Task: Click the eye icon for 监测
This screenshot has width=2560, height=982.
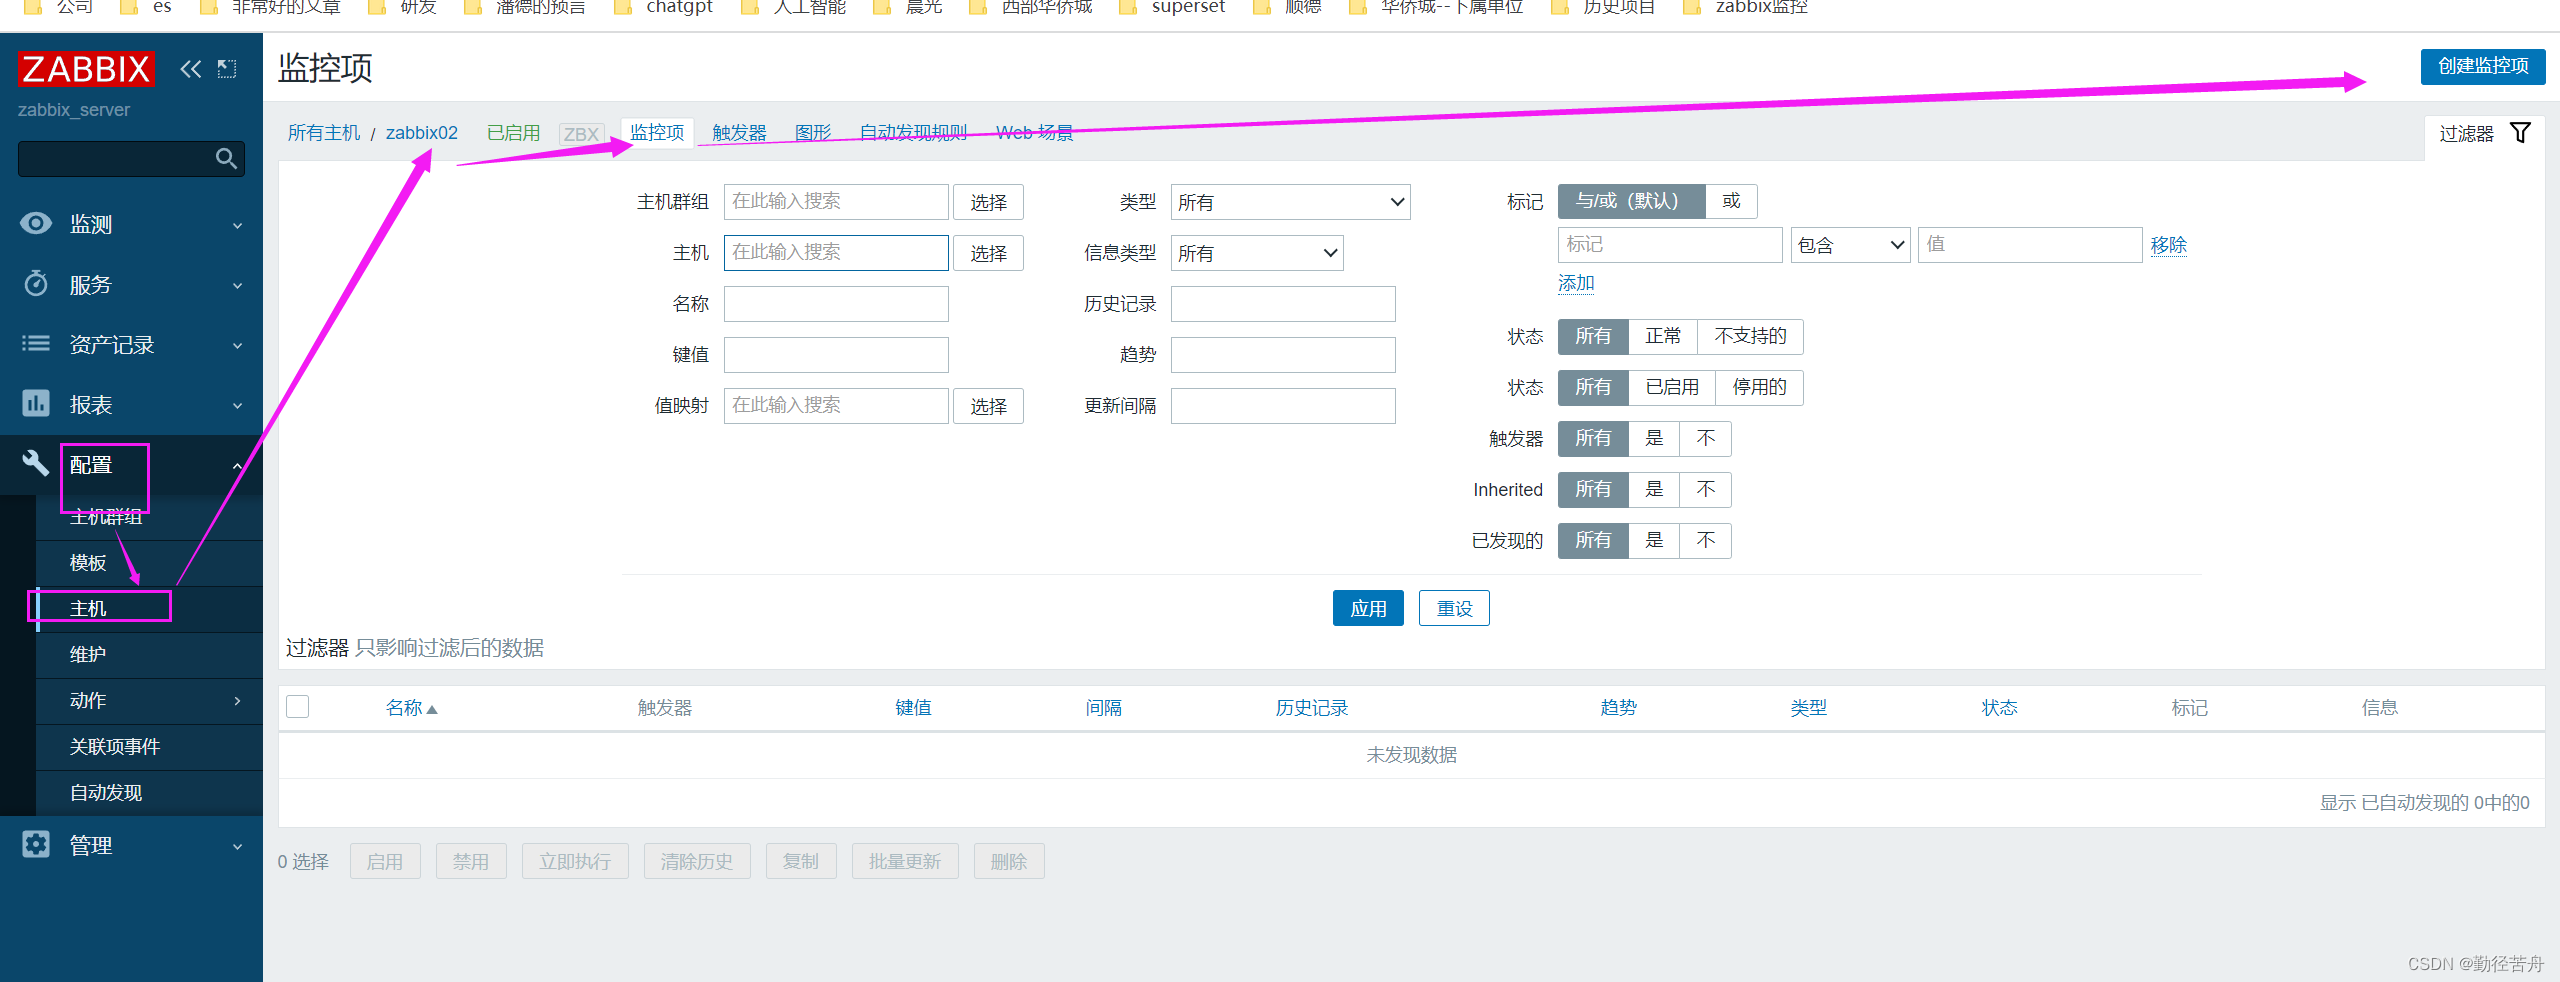Action: 36,223
